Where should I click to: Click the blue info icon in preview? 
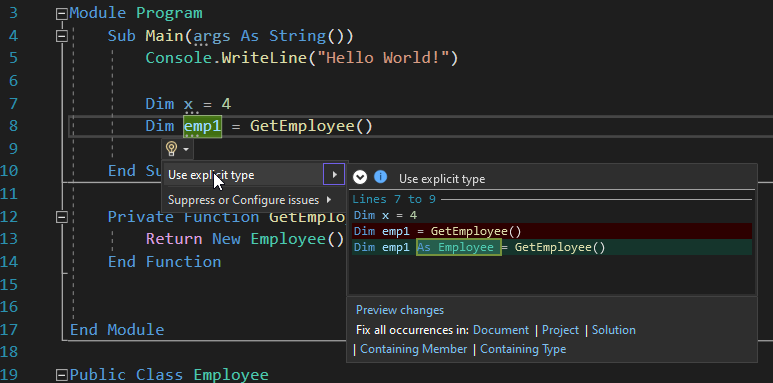(x=380, y=177)
